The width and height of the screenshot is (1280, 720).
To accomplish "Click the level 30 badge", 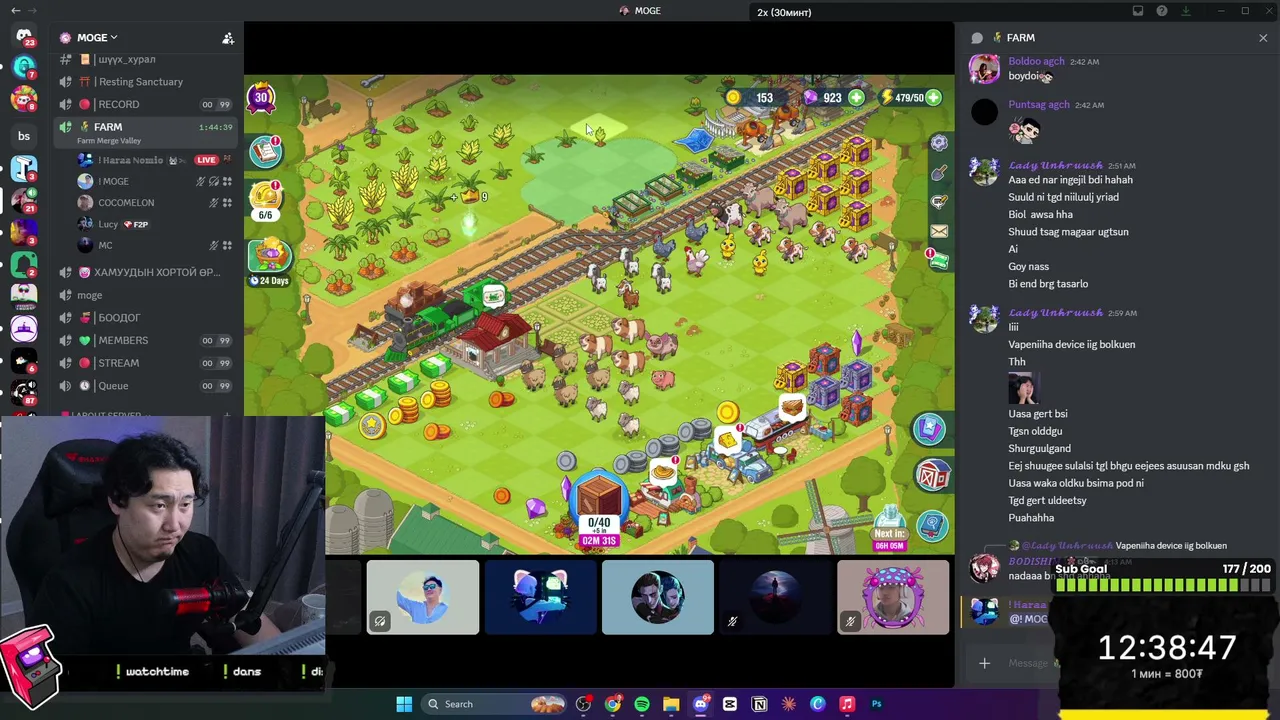I will click(x=261, y=97).
